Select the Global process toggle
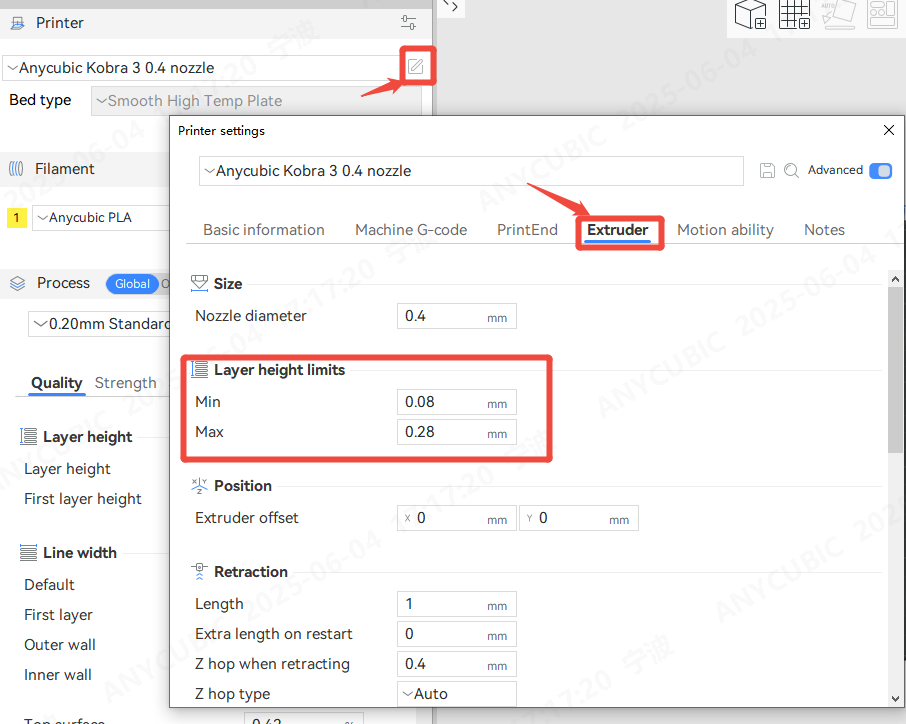 click(x=132, y=284)
